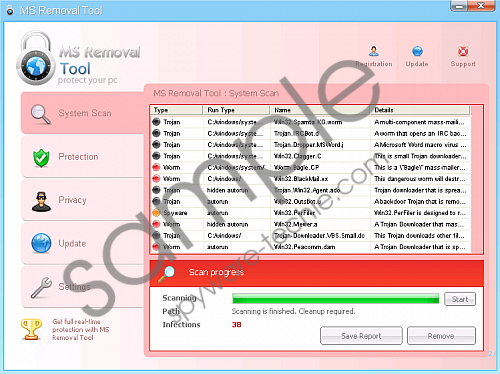Screen dimensions: 500x374
Task: Switch to the Protection tab
Action: coord(83,157)
